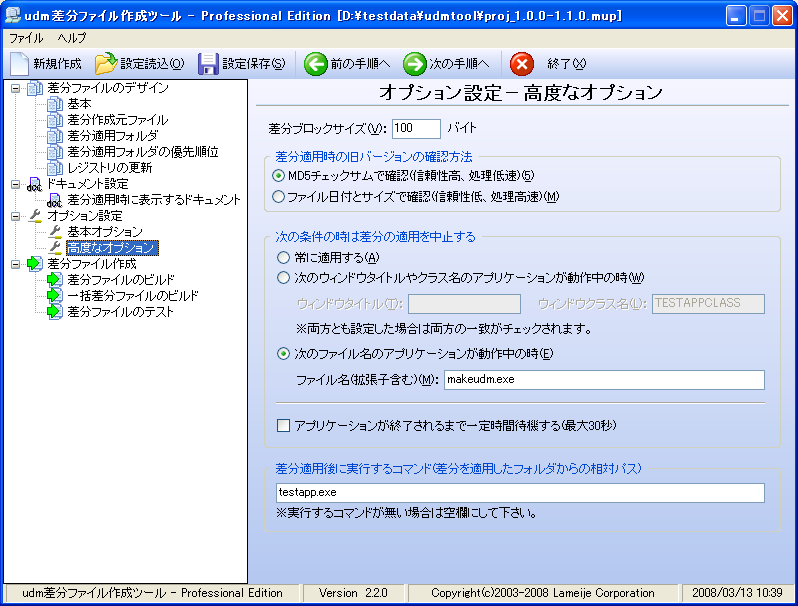
Task: Open 差分ファイルのテスト in the tree
Action: 120,312
